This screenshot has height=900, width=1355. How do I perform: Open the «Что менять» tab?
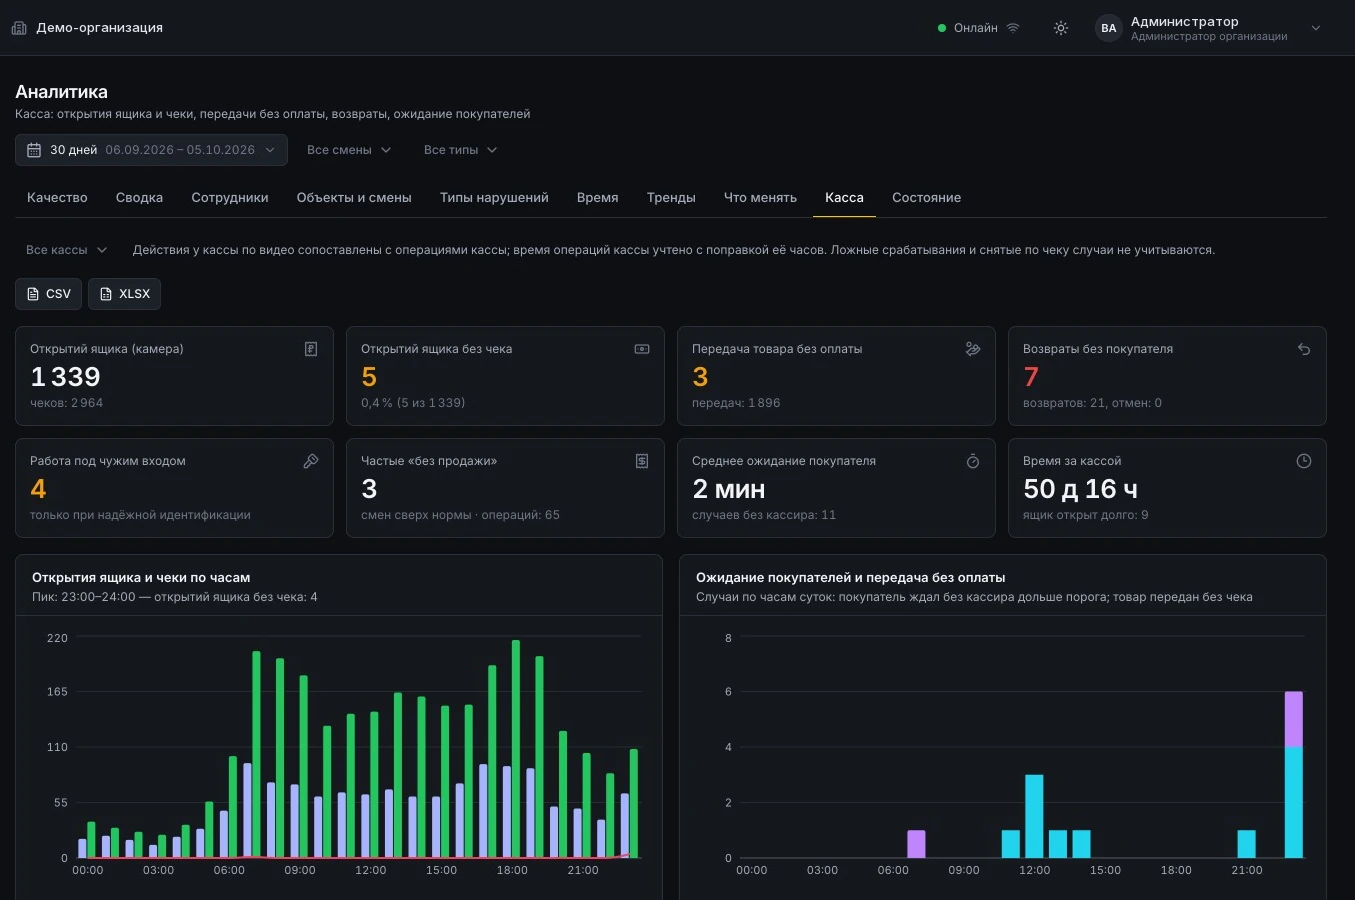pyautogui.click(x=760, y=198)
